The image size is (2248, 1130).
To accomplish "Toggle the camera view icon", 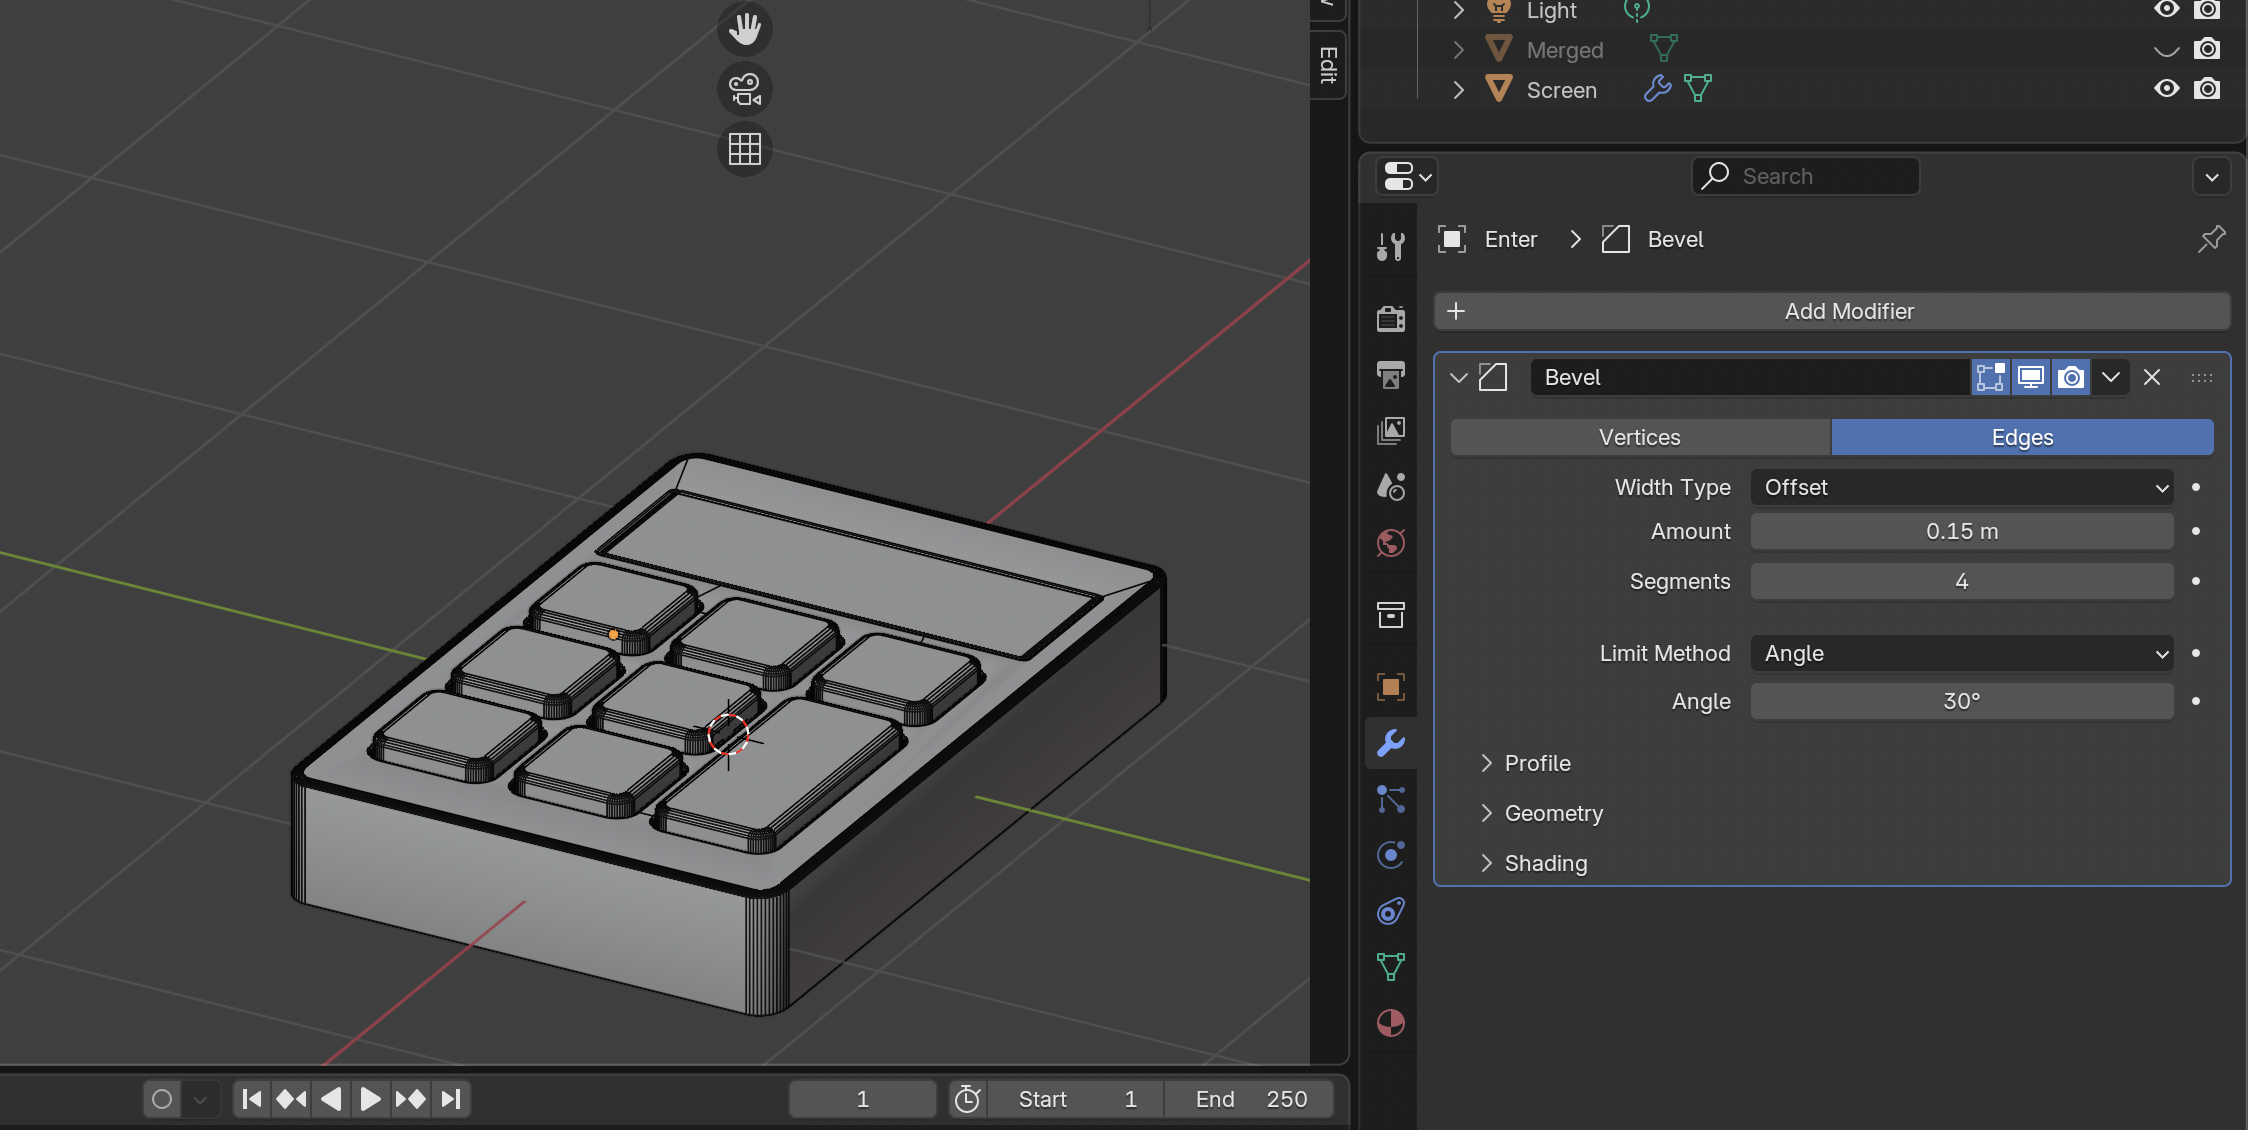I will (744, 89).
